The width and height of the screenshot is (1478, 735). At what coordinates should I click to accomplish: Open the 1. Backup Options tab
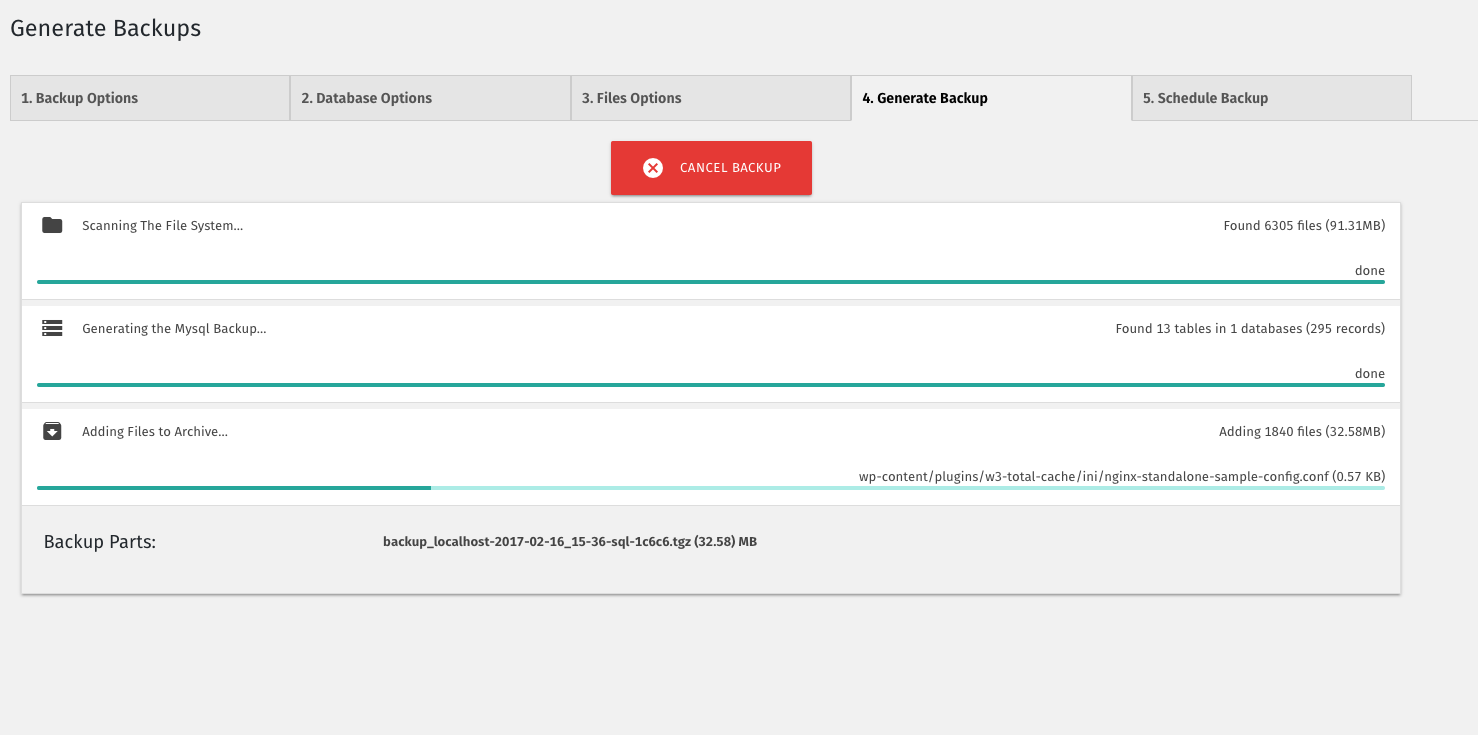pos(150,98)
